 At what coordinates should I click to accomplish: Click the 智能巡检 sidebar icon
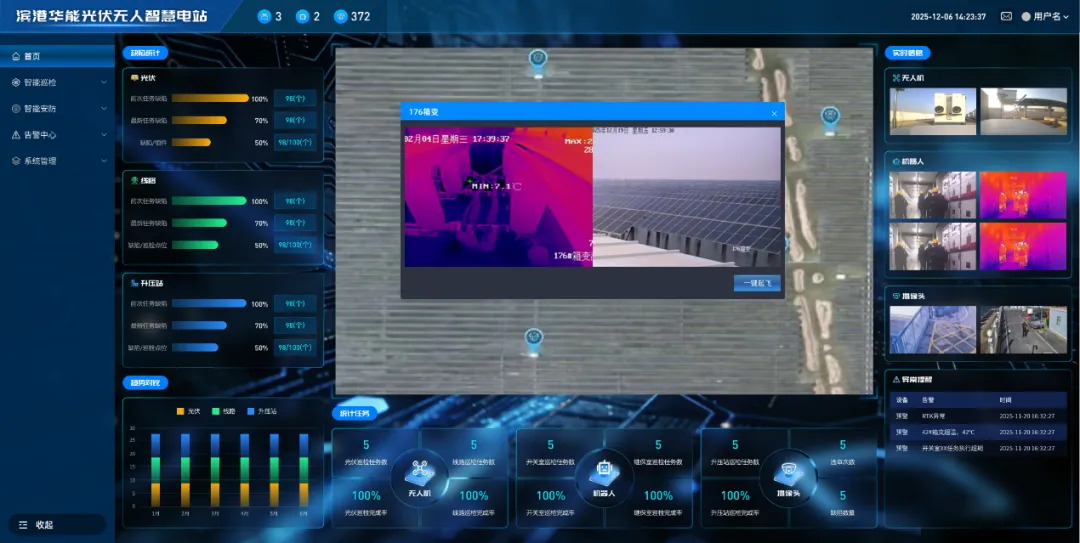(16, 82)
